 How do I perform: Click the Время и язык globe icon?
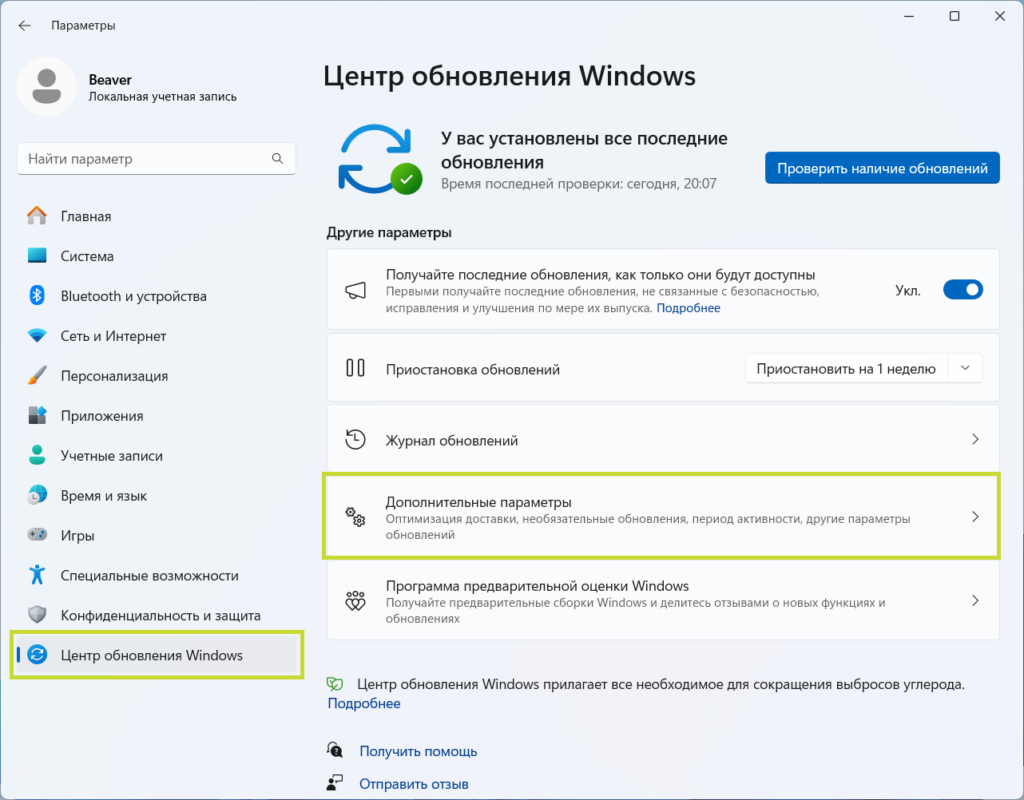(x=37, y=495)
